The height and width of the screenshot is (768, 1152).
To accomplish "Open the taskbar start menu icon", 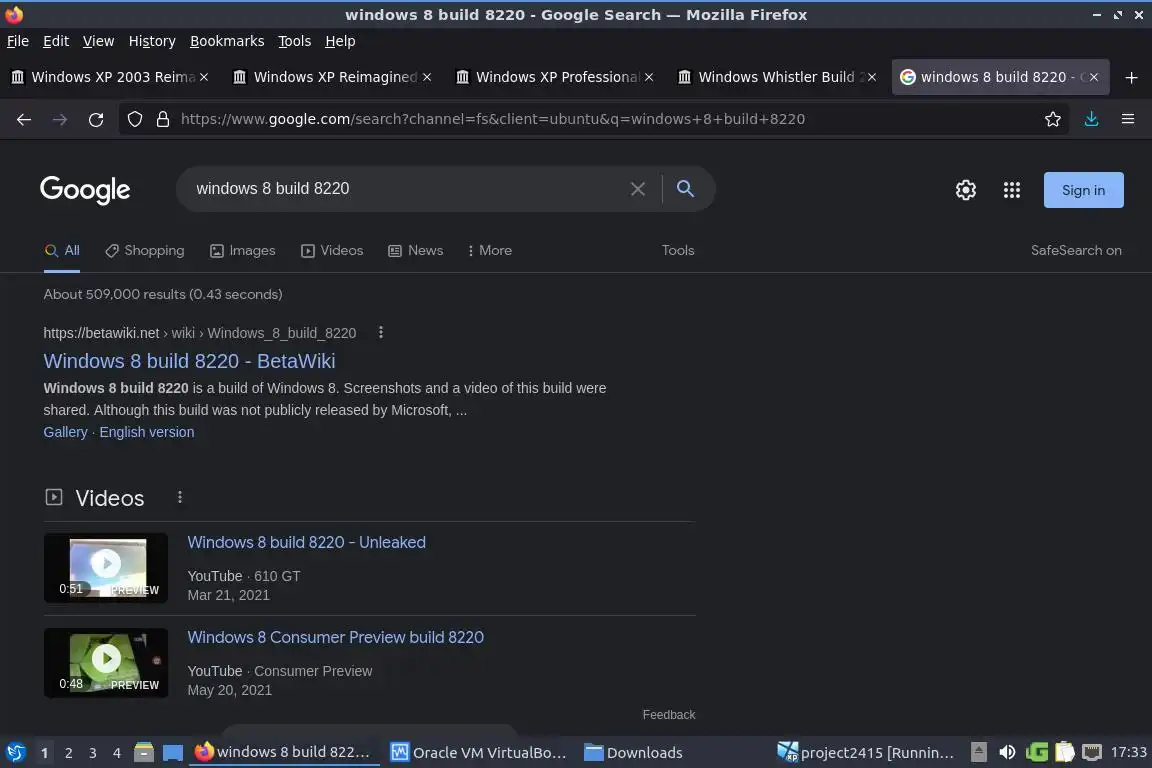I will click(15, 753).
